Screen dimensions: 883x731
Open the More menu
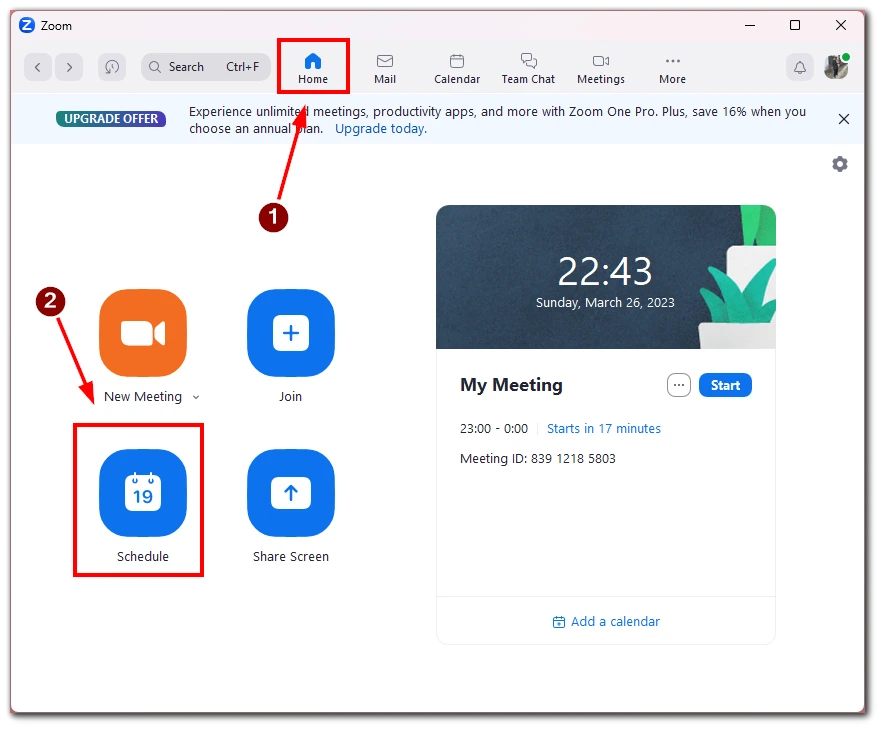[x=672, y=68]
